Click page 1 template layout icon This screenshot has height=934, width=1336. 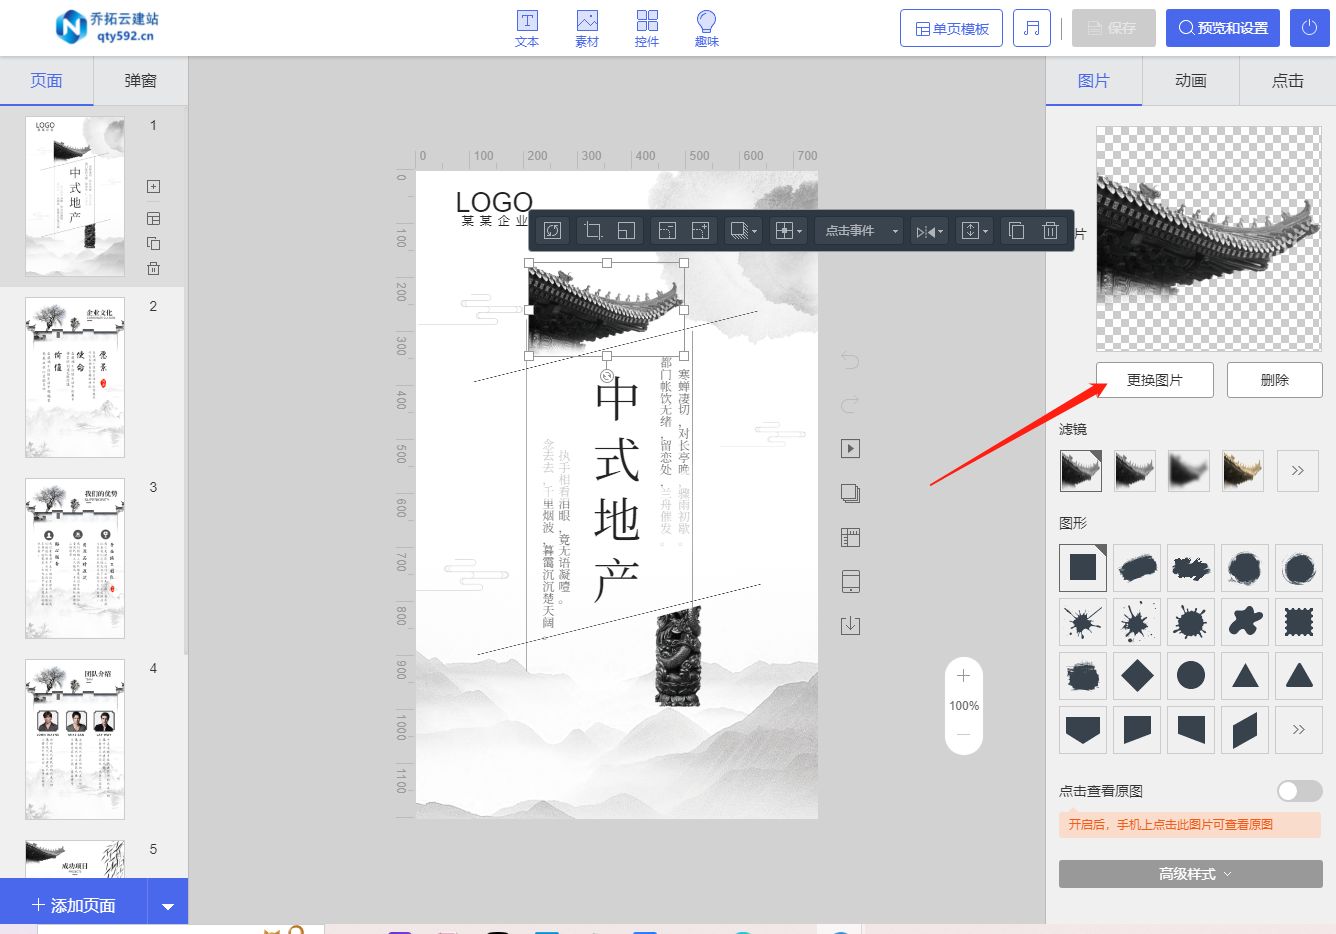pos(153,218)
